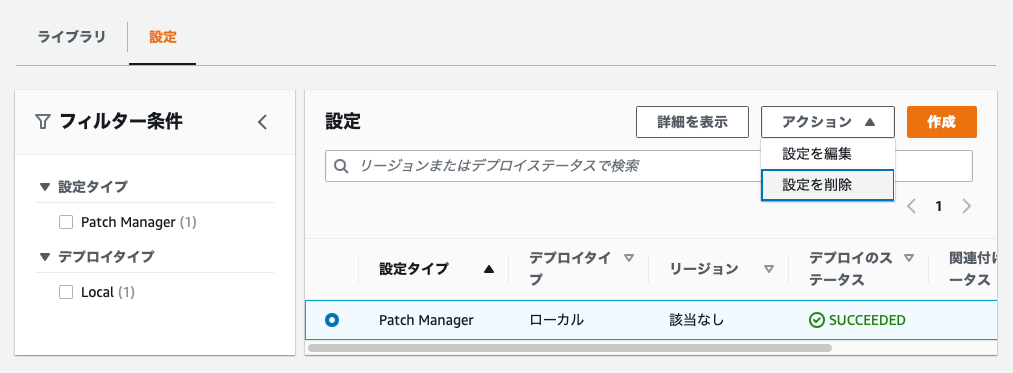This screenshot has height=373, width=1013.
Task: Click the SUCCEEDED status text
Action: coord(867,321)
